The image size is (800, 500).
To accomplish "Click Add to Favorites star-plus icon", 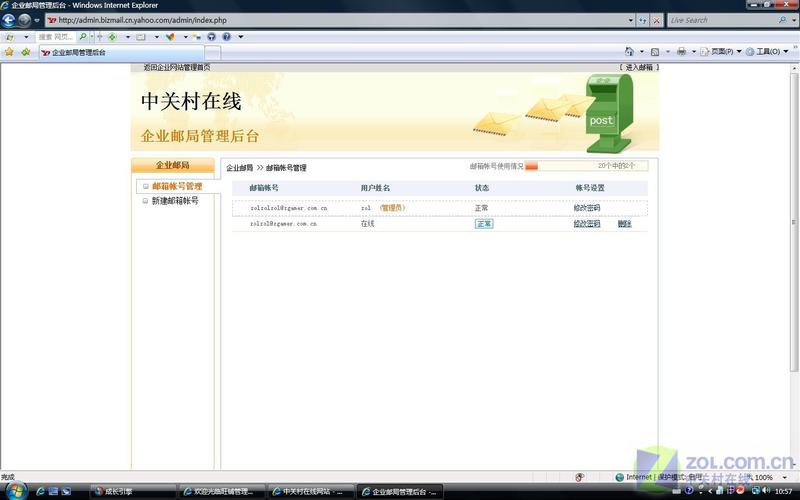I will click(26, 52).
